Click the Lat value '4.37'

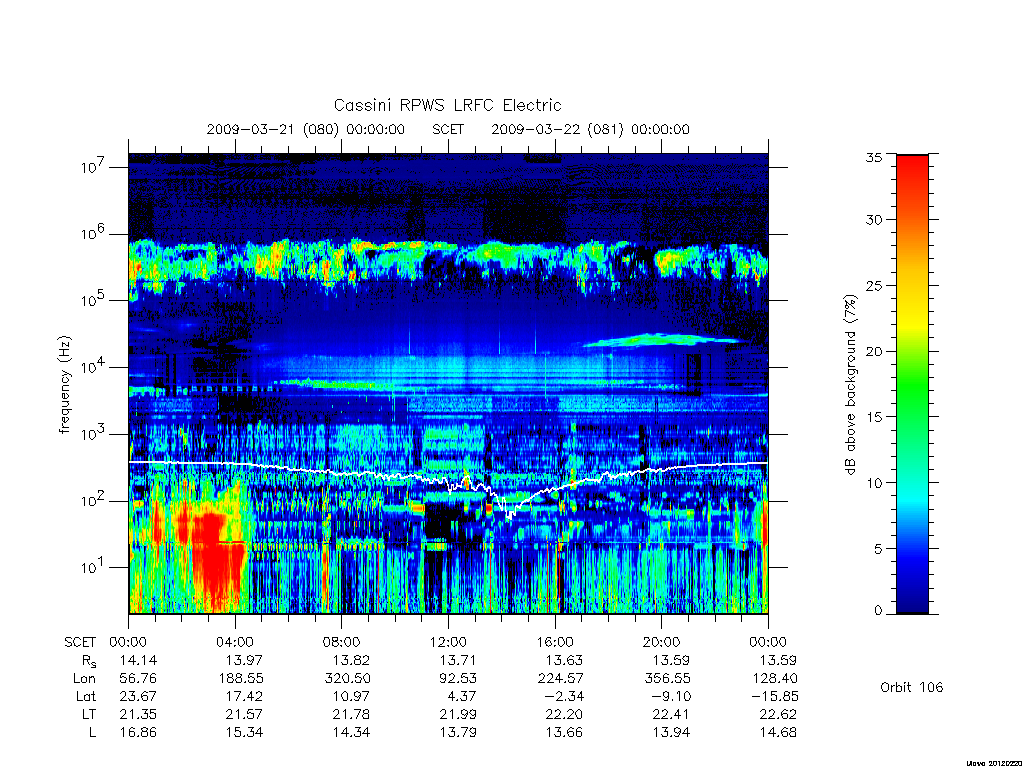pyautogui.click(x=462, y=696)
